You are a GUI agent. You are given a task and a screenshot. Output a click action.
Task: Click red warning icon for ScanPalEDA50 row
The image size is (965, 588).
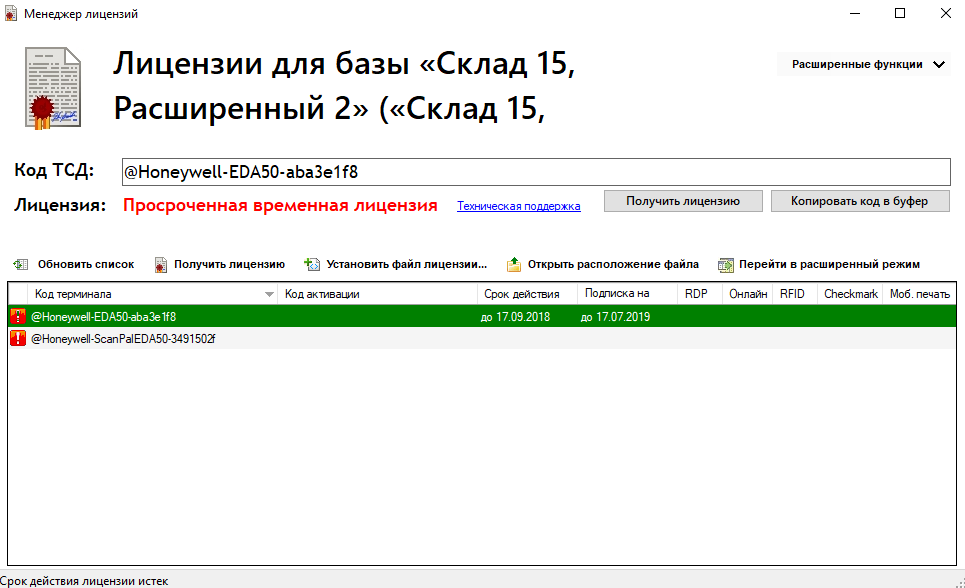click(18, 338)
